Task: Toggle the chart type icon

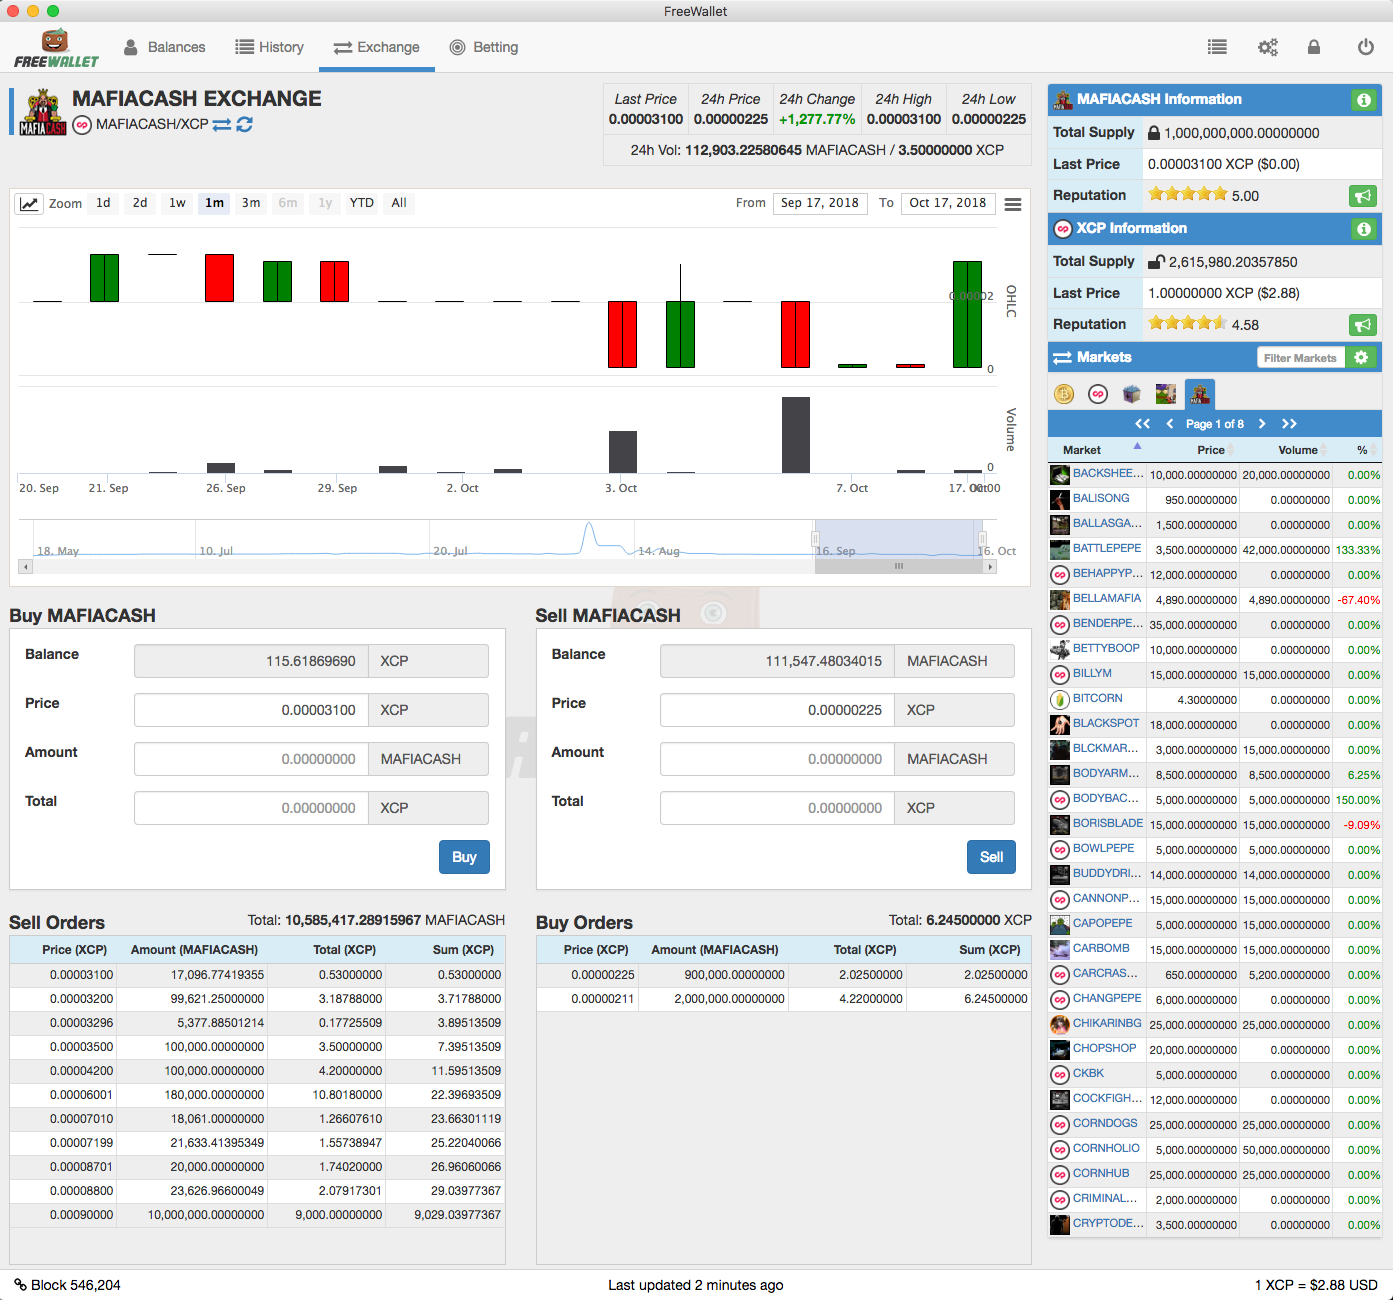Action: (x=29, y=204)
